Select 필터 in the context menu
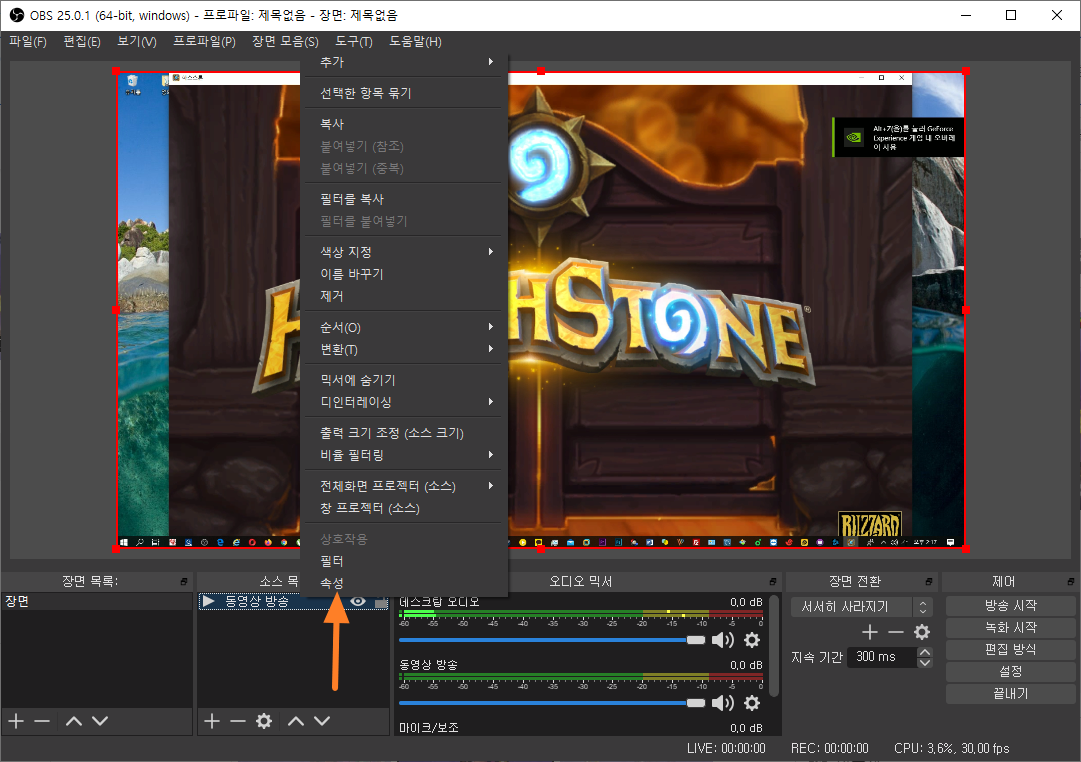1081x762 pixels. pyautogui.click(x=406, y=561)
